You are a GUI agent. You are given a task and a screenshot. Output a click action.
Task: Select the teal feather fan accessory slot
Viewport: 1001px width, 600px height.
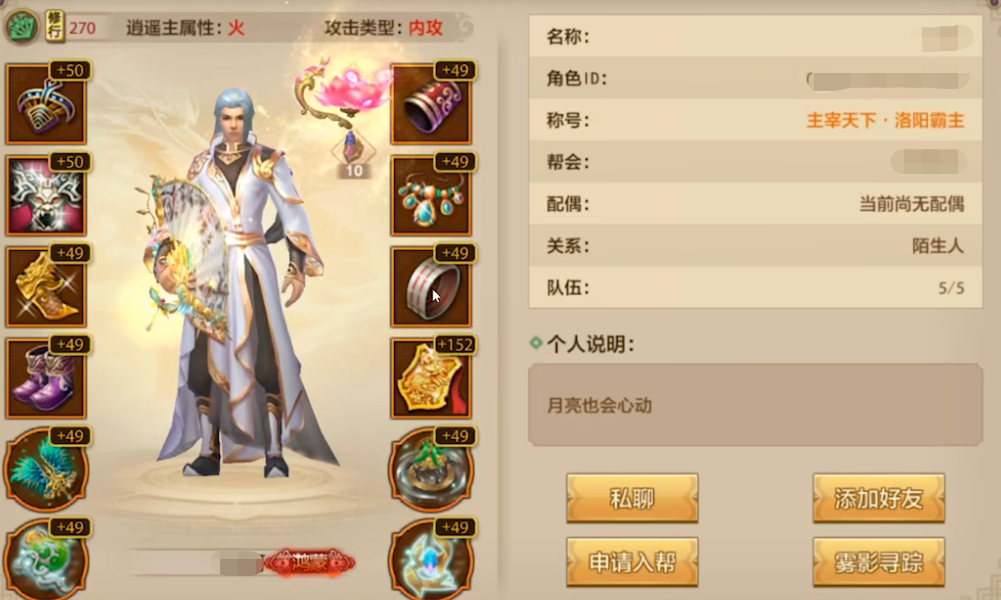coord(46,469)
